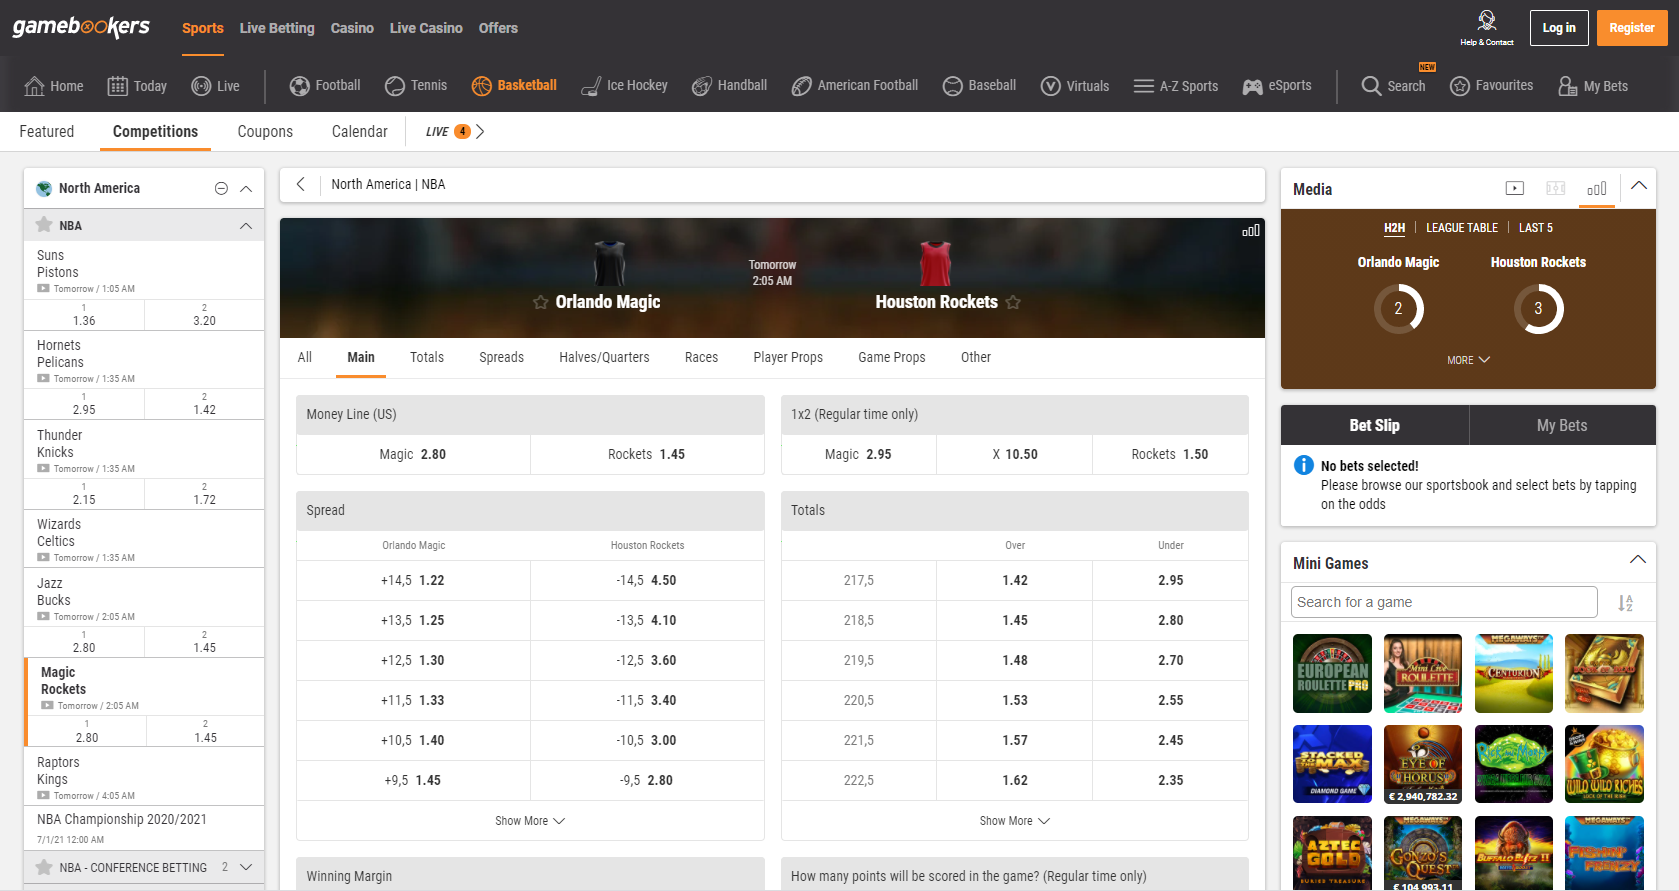The height and width of the screenshot is (891, 1679).
Task: Show more Totals markets
Action: tap(1014, 821)
